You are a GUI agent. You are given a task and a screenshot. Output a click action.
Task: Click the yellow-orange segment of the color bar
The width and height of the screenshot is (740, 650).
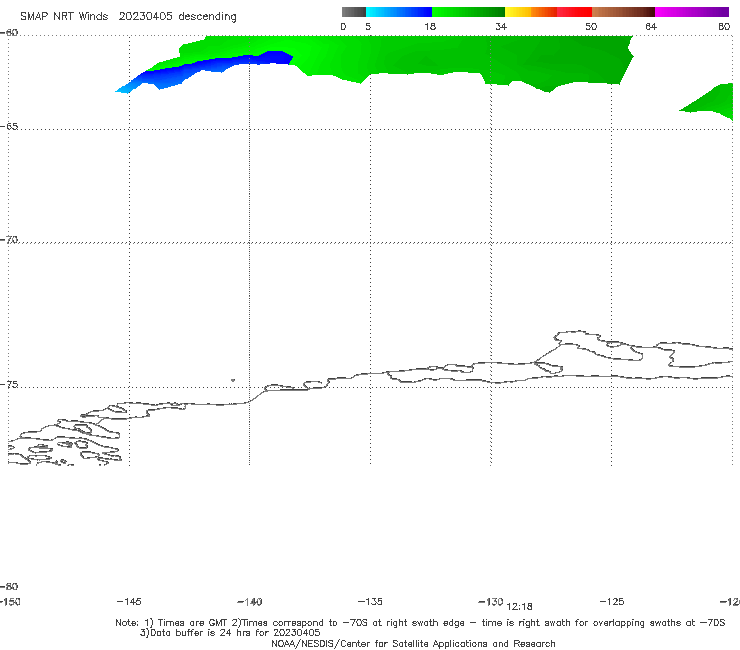[530, 12]
